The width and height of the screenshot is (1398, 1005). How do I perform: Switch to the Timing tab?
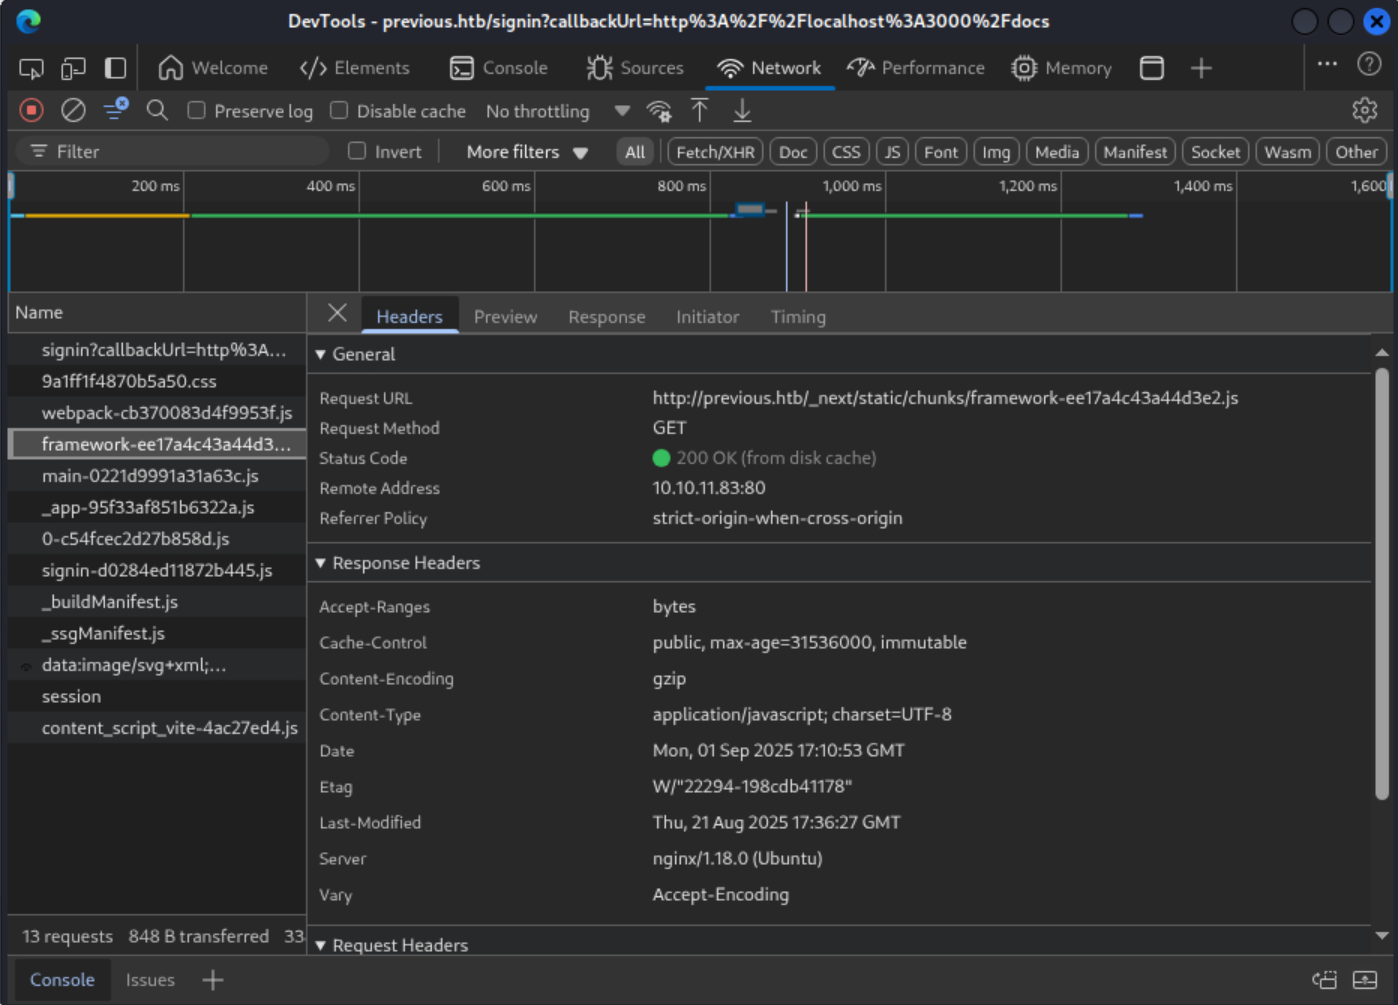click(x=797, y=317)
